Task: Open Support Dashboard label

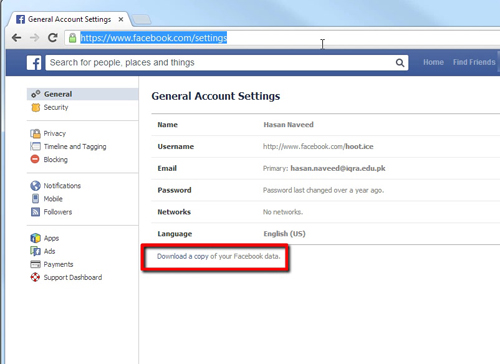Action: point(73,277)
